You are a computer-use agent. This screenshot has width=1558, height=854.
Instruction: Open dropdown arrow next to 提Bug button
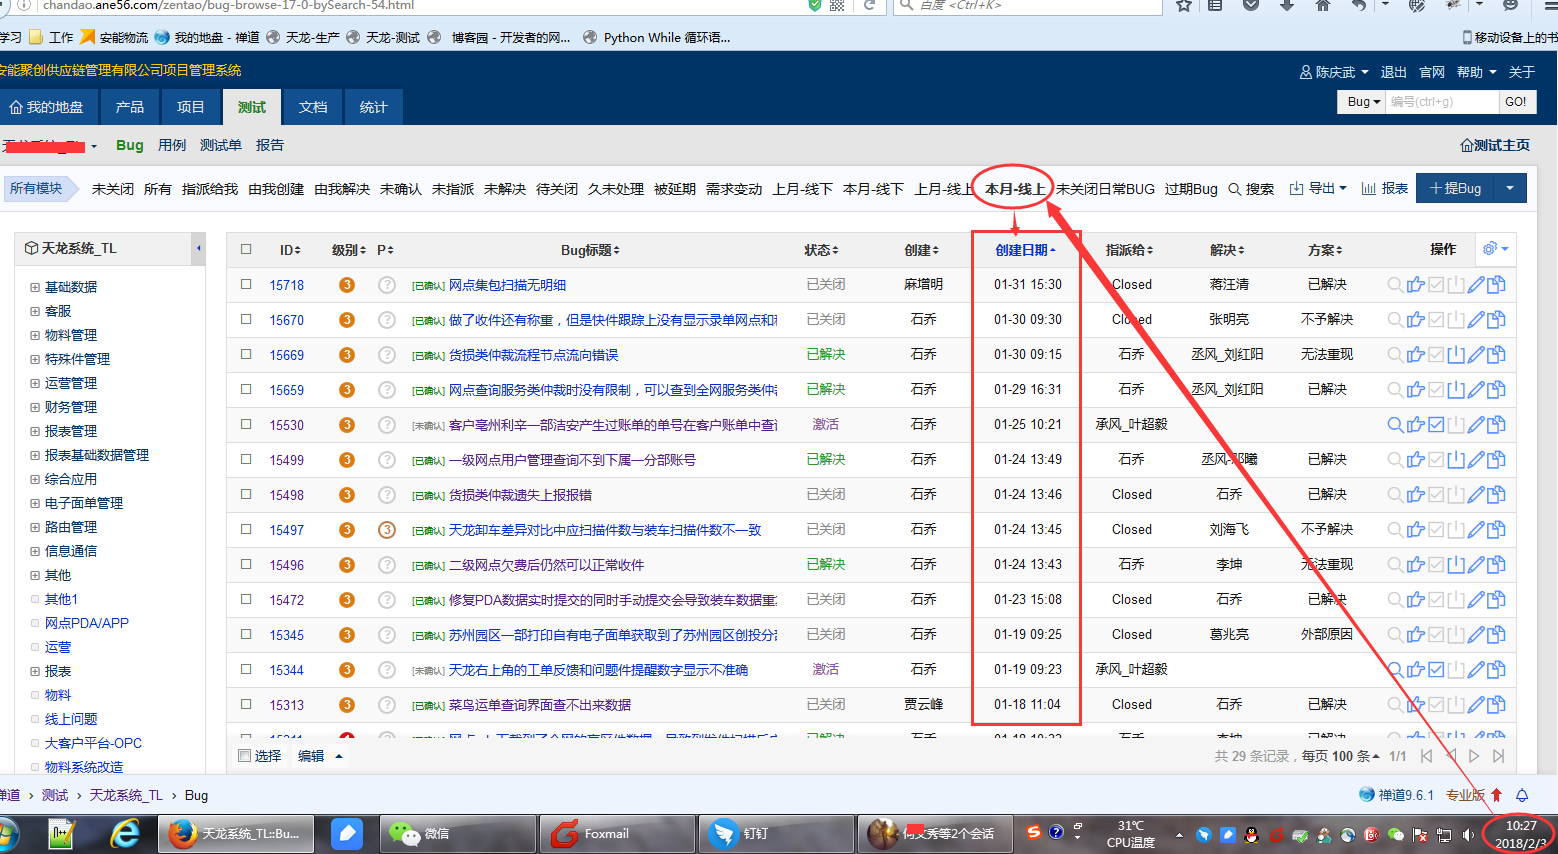[1509, 188]
